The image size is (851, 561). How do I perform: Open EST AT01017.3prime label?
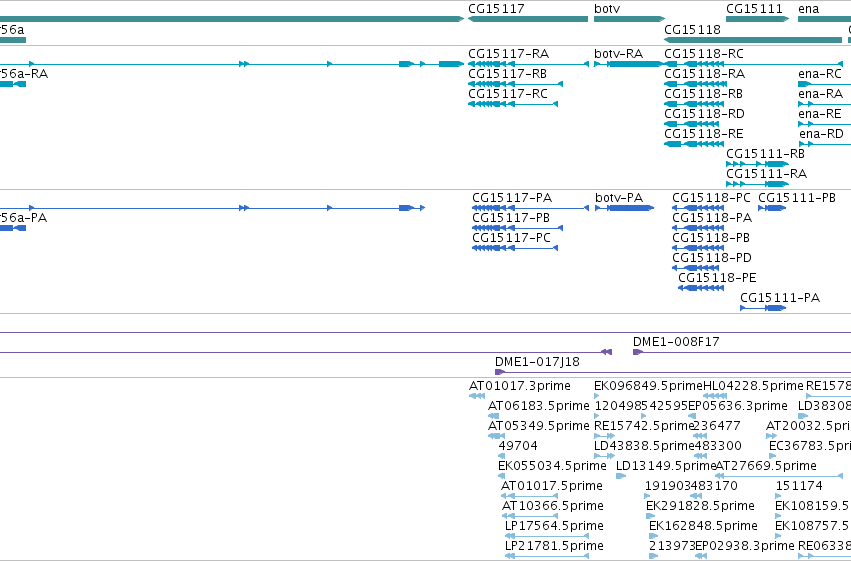pyautogui.click(x=519, y=386)
